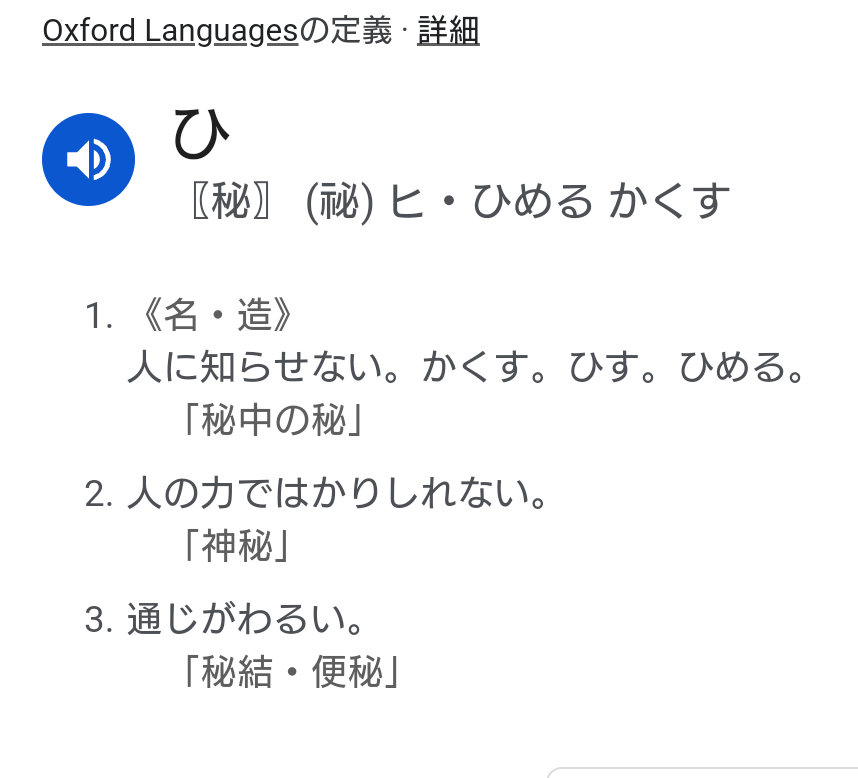Image resolution: width=858 pixels, height=778 pixels.
Task: Click list number 3. of the definitions
Action: (99, 620)
